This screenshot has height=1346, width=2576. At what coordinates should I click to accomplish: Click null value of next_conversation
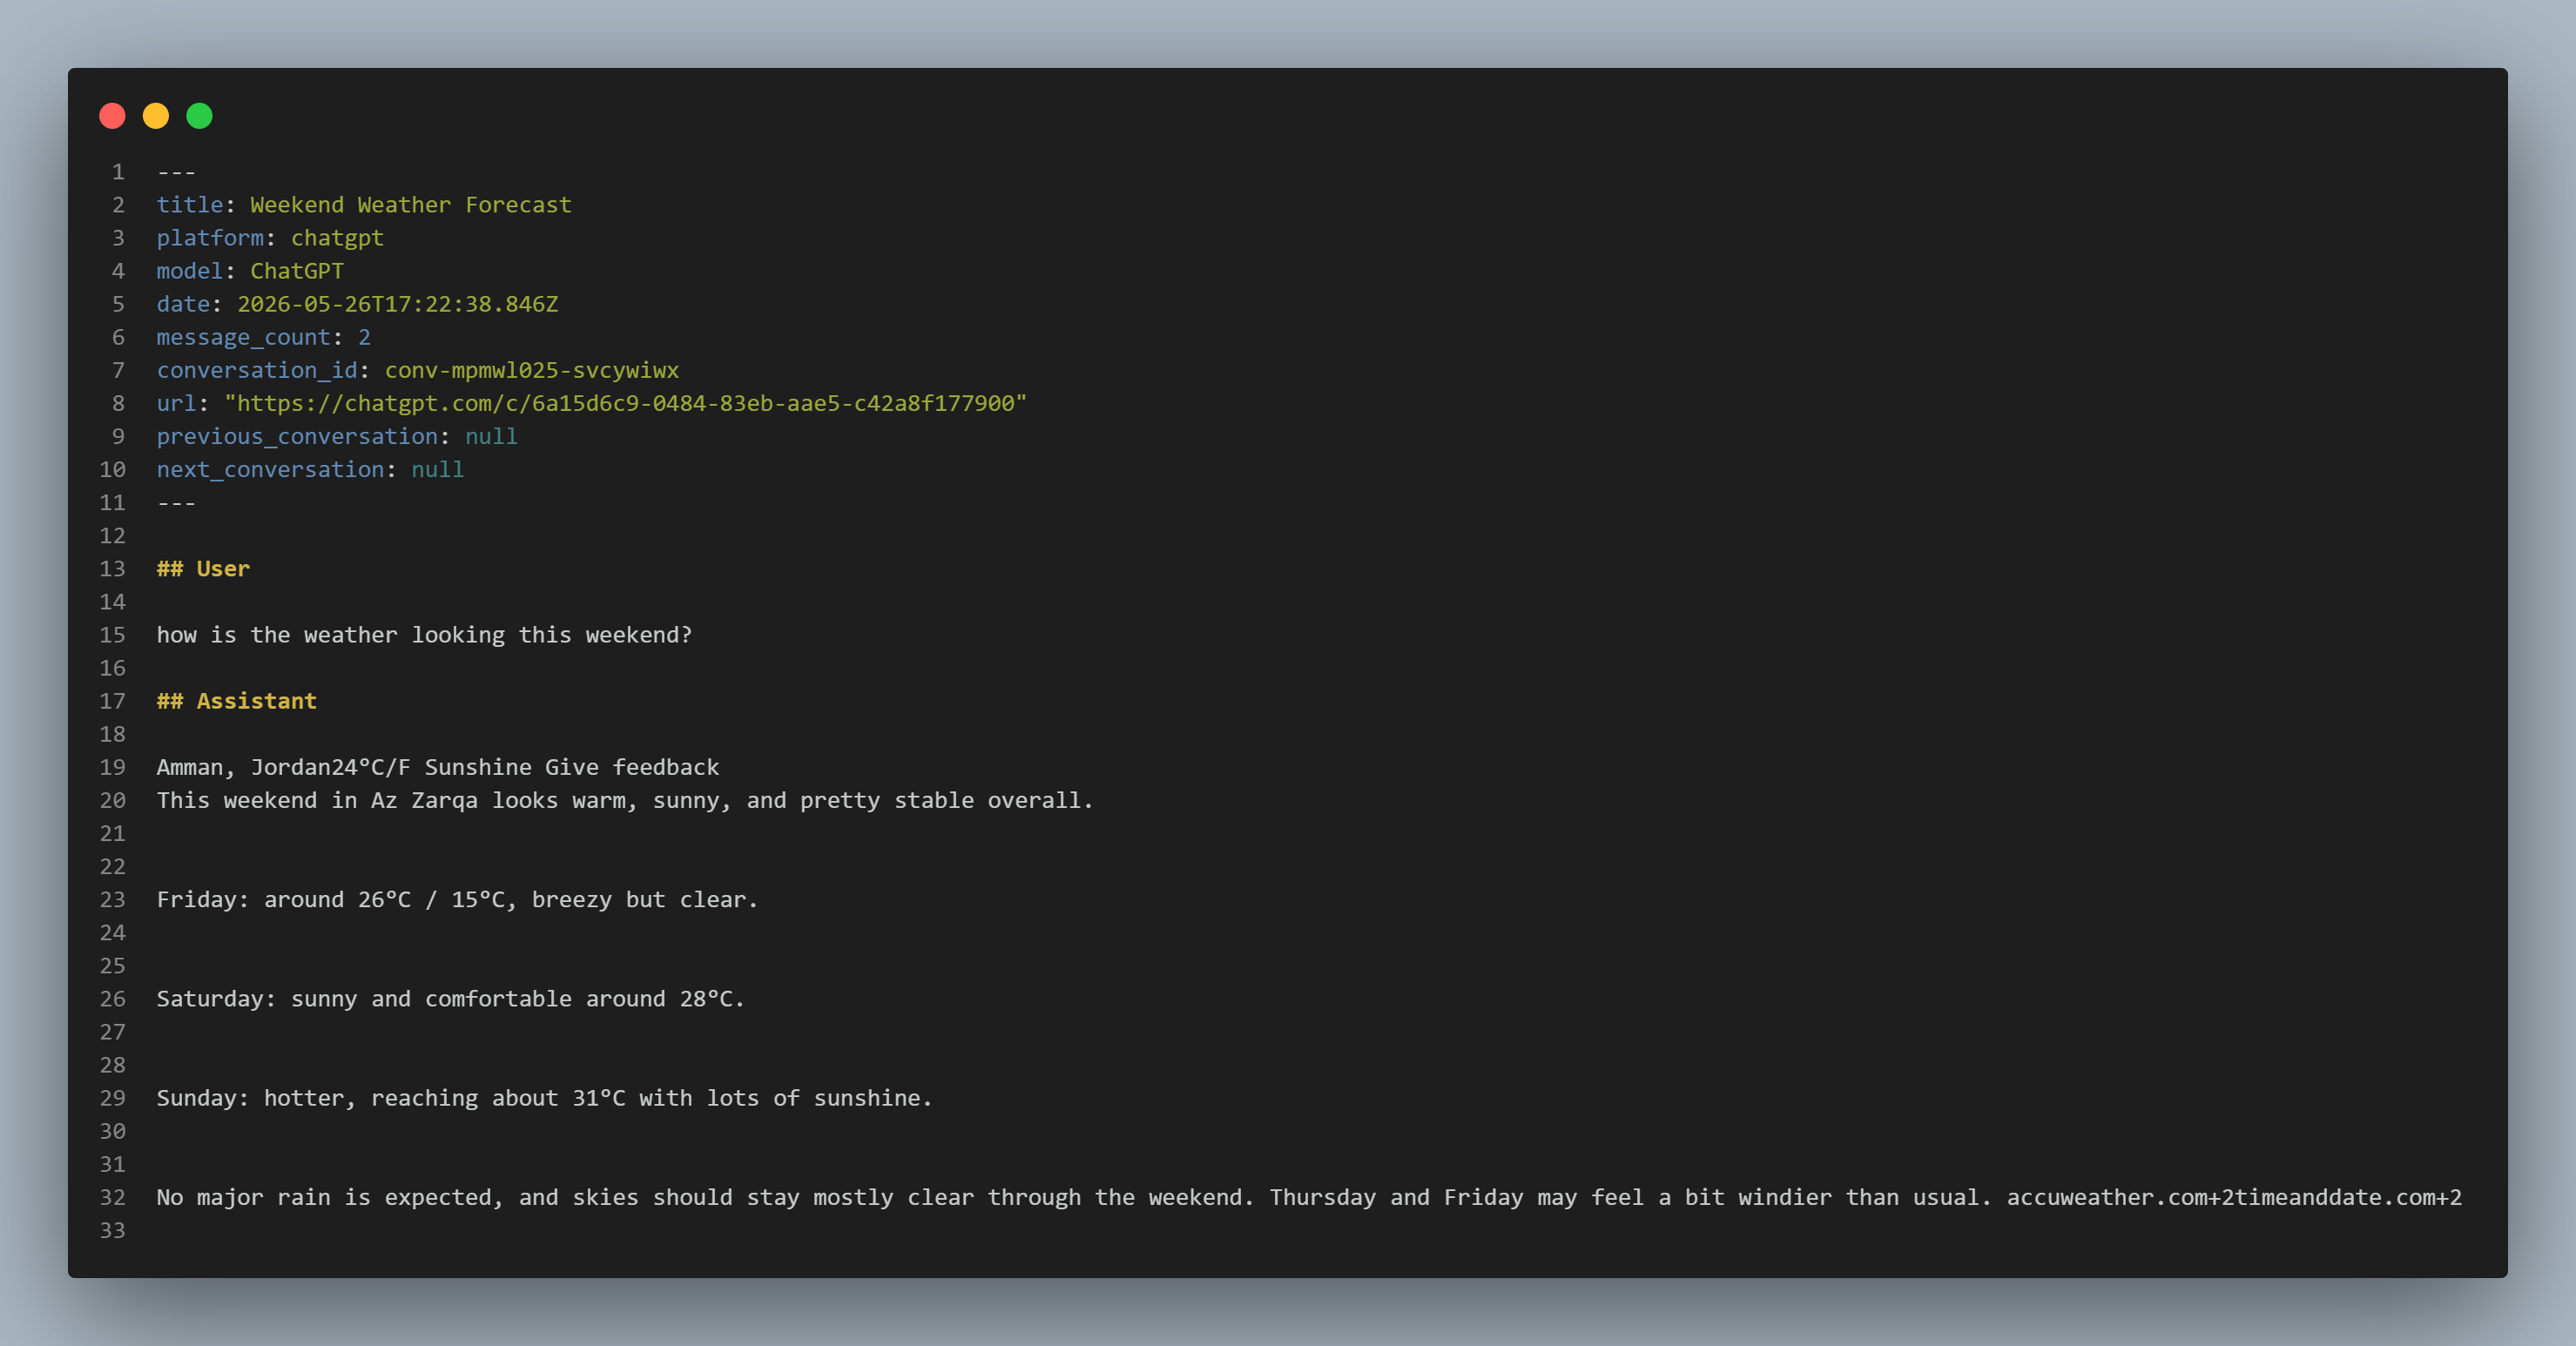[438, 469]
